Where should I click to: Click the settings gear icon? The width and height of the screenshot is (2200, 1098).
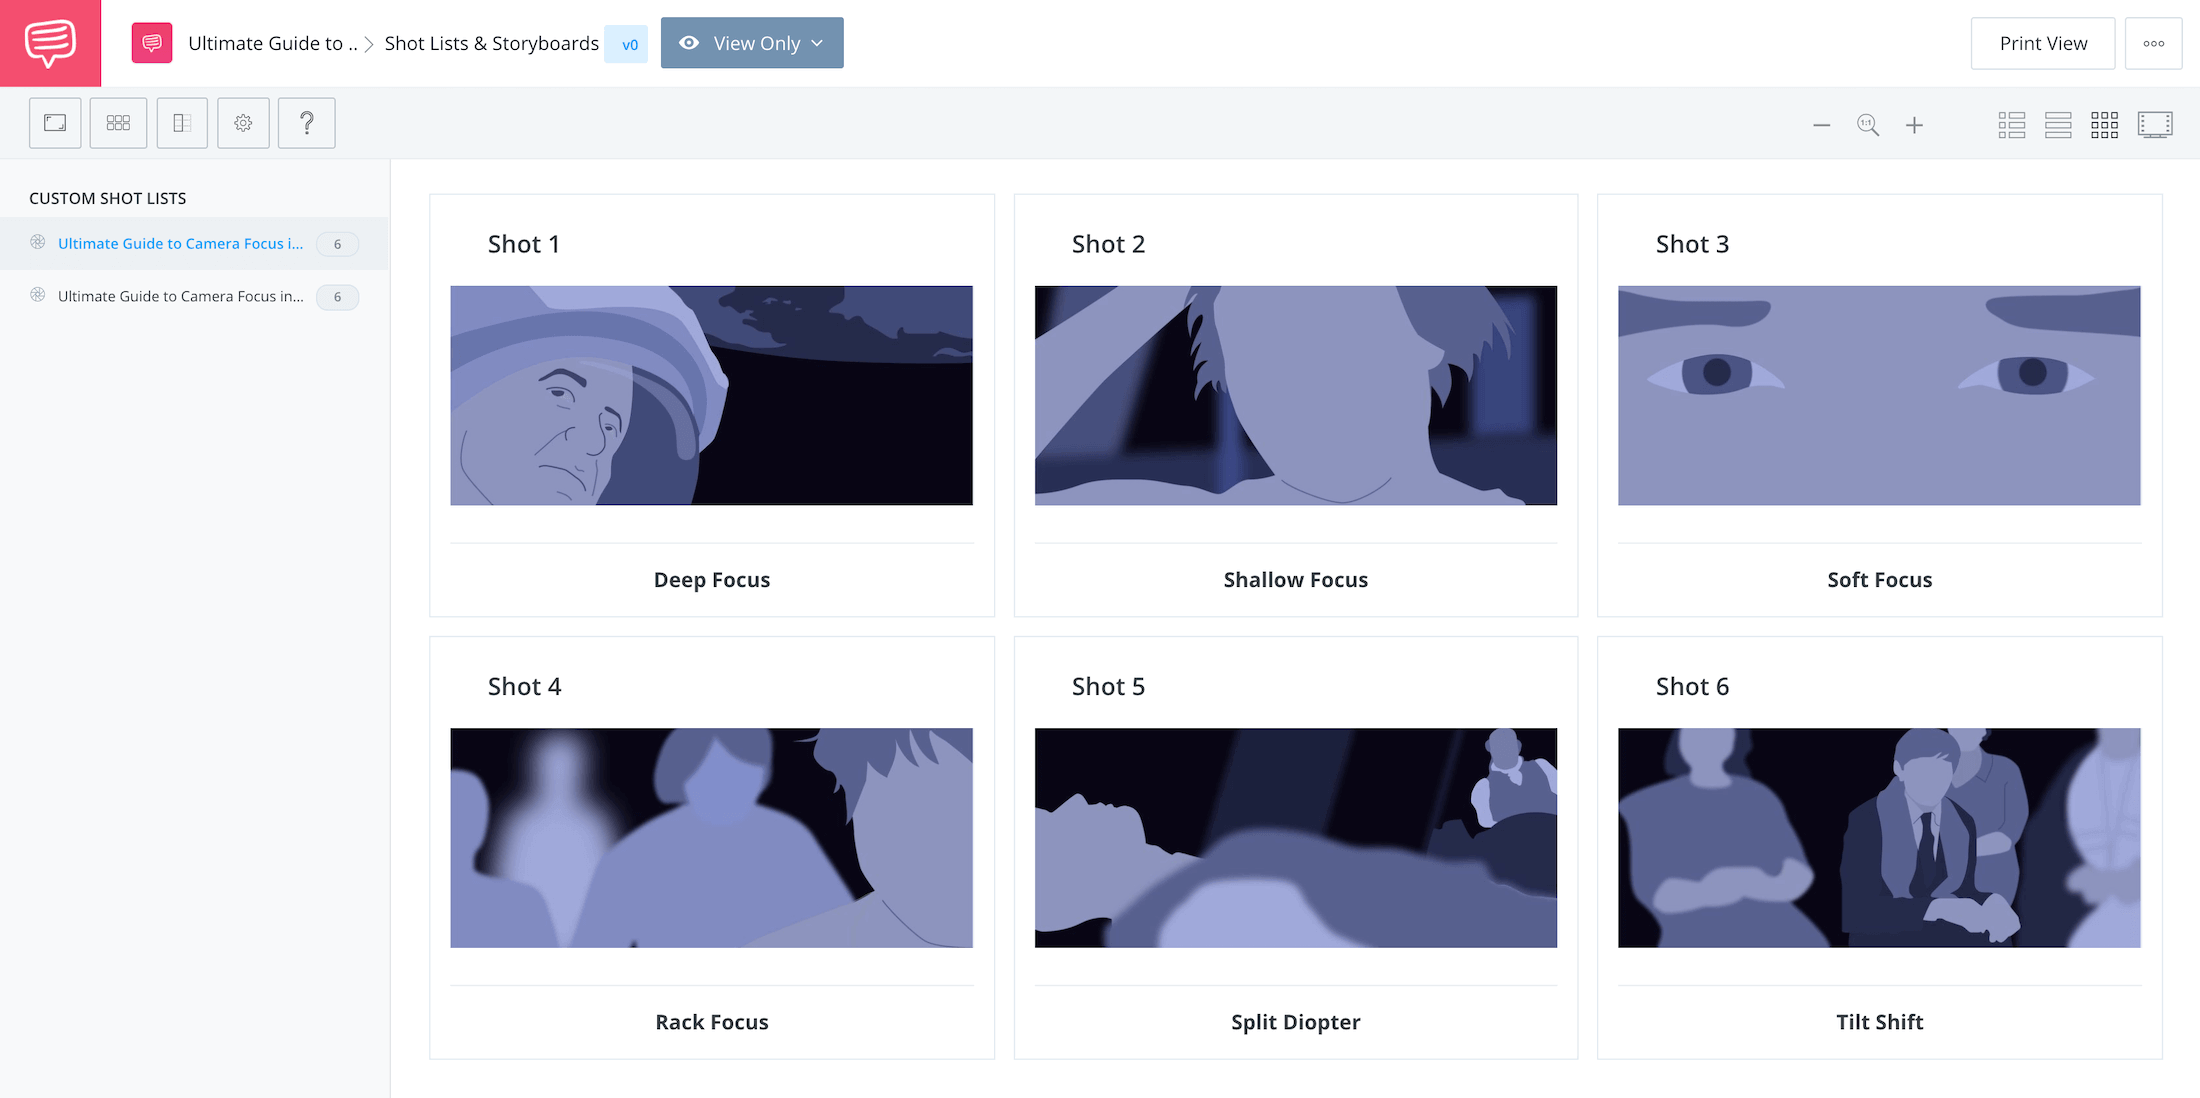pos(244,122)
